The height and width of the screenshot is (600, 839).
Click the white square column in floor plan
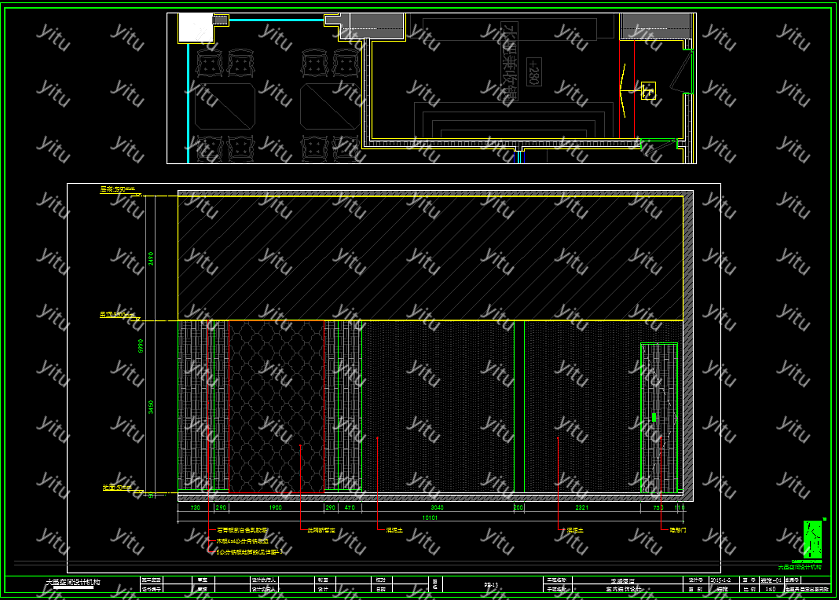(x=194, y=28)
